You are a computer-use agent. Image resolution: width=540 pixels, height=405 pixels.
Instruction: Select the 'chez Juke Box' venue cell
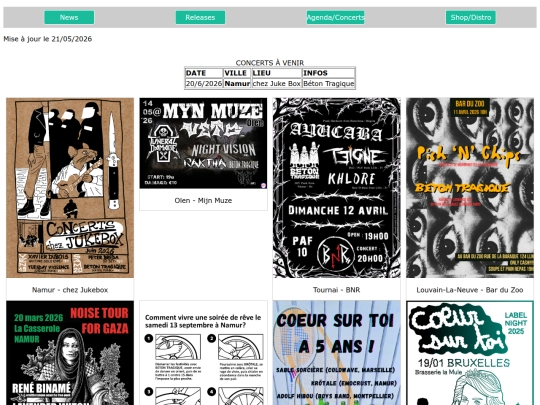[x=277, y=83]
